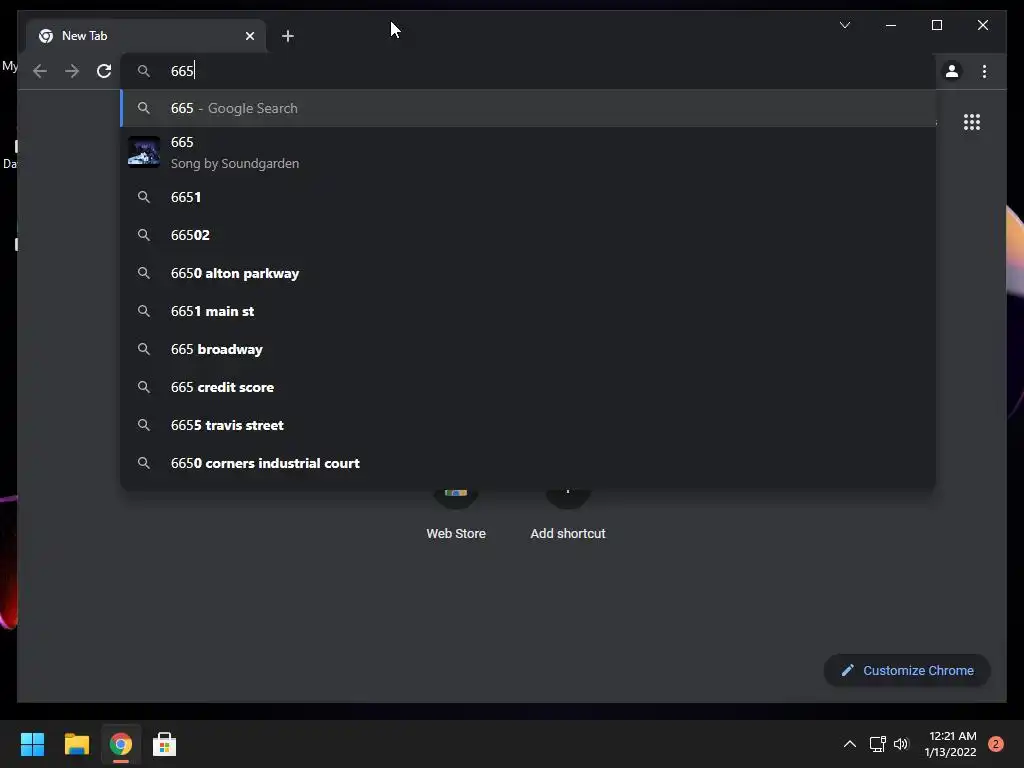Reload the page with the refresh icon

(x=104, y=71)
